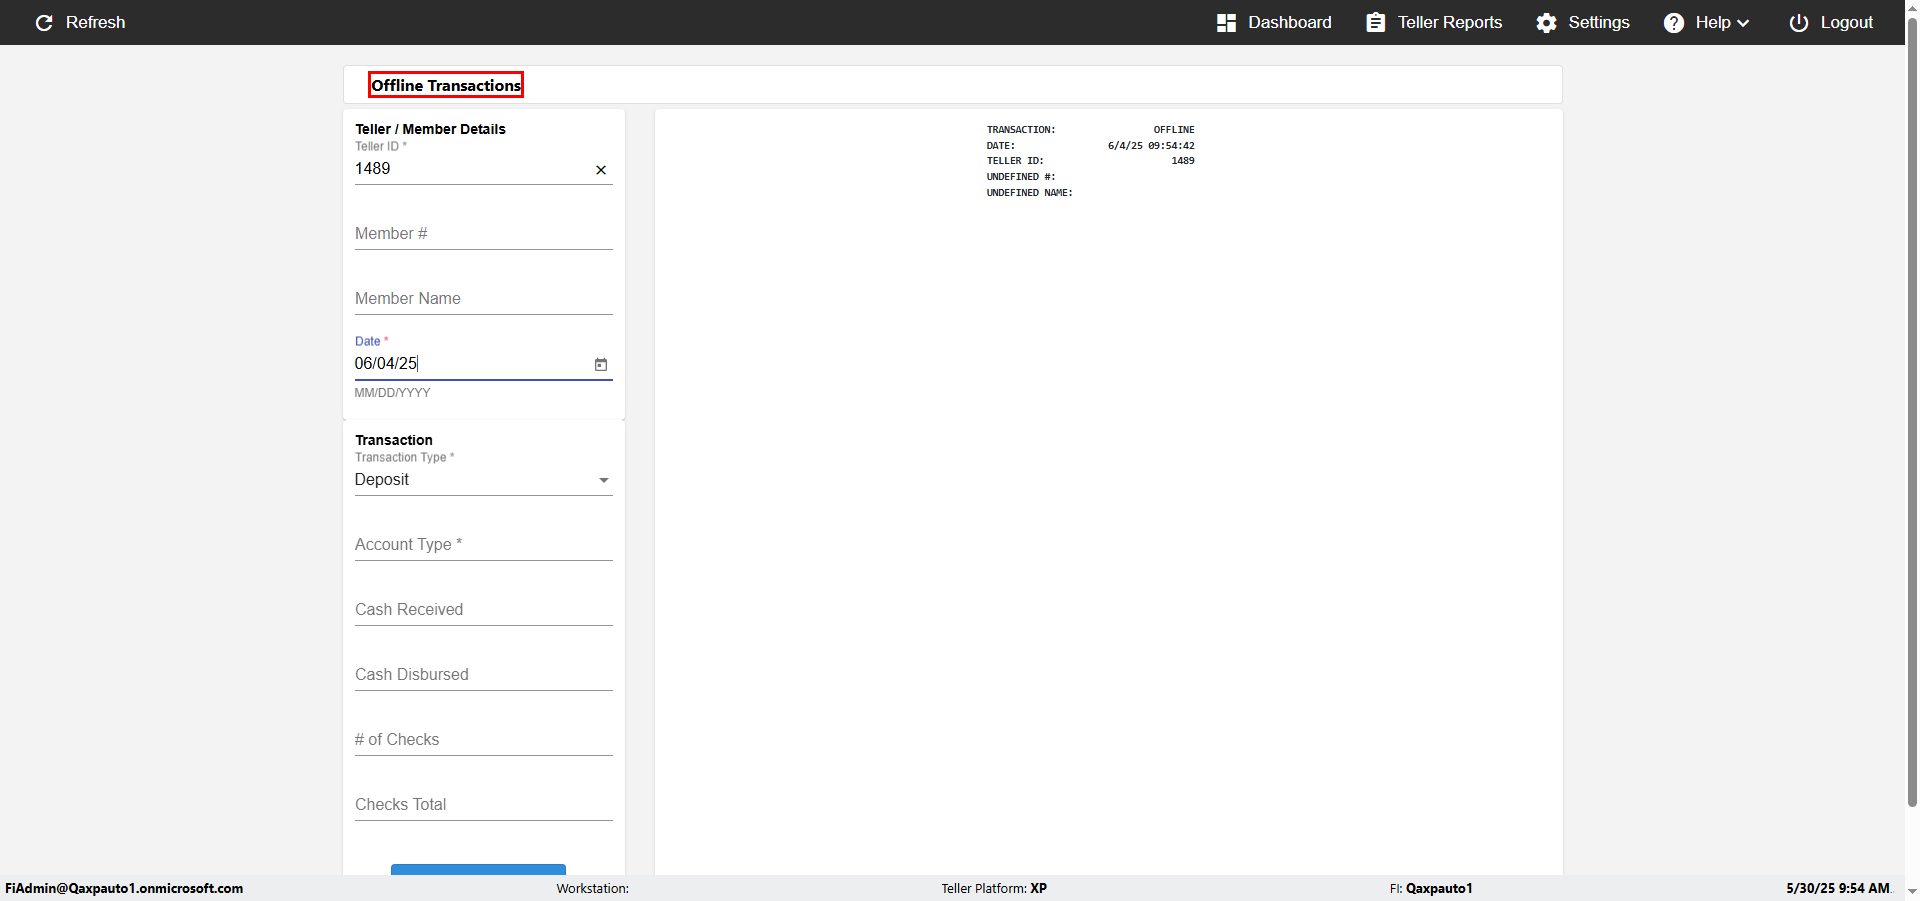Focus the # of Checks field
The height and width of the screenshot is (901, 1920).
(483, 740)
